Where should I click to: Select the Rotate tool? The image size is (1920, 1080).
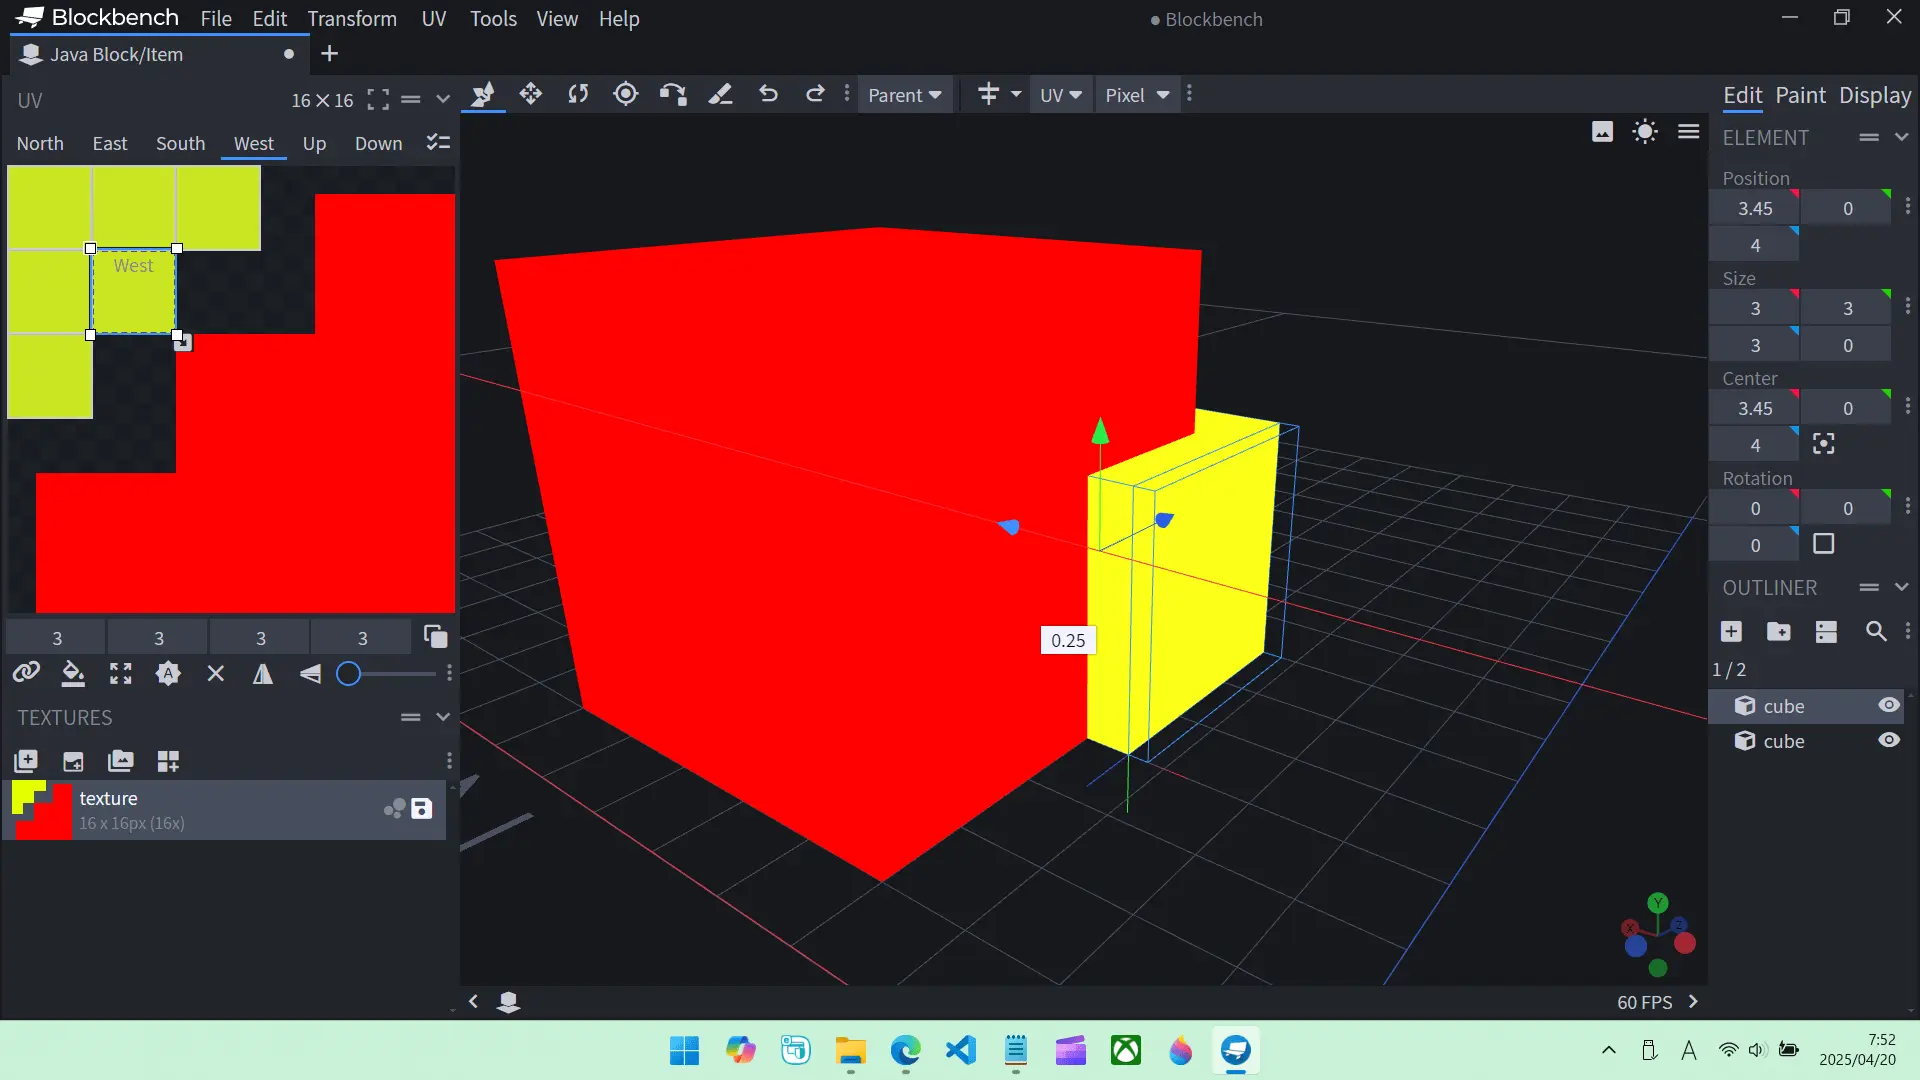578,95
